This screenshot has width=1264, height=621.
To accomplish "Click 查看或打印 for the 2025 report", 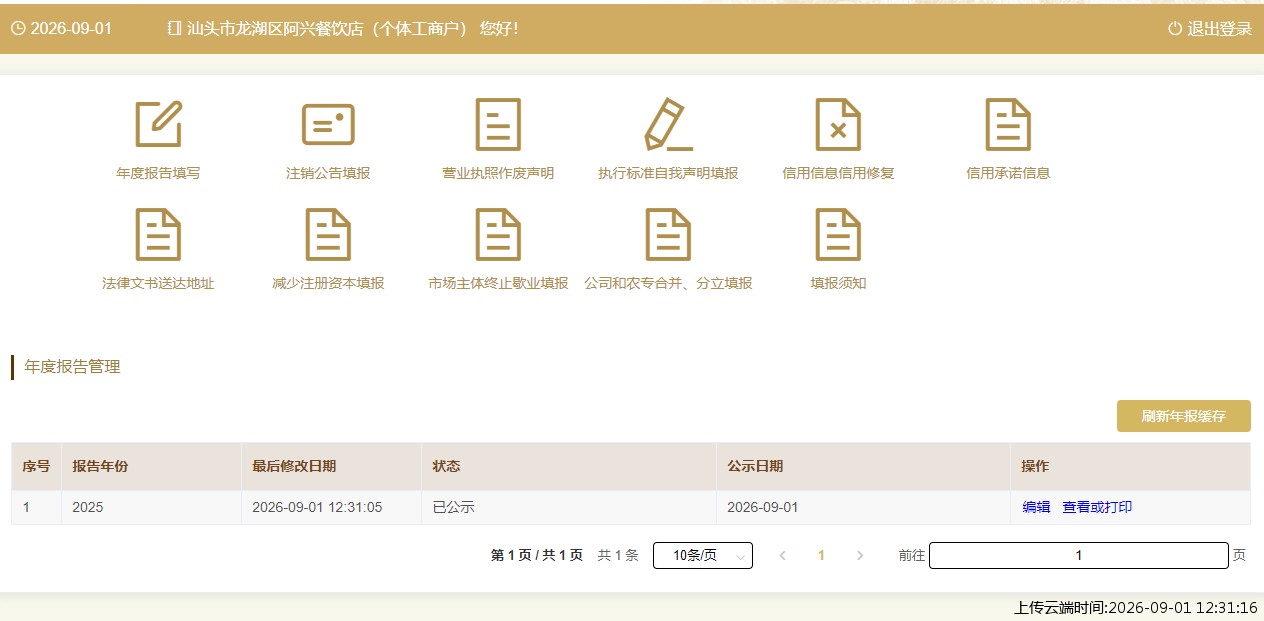I will click(x=1097, y=507).
